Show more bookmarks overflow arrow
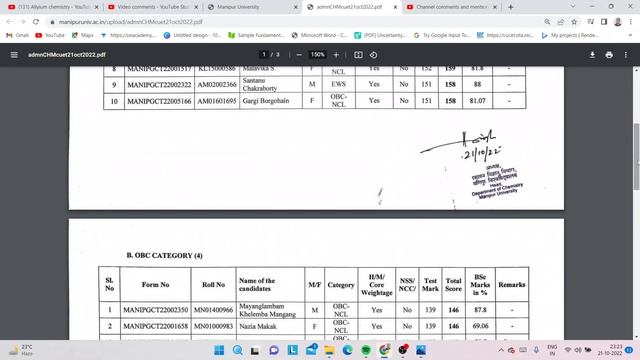This screenshot has height=360, width=640. coord(630,36)
